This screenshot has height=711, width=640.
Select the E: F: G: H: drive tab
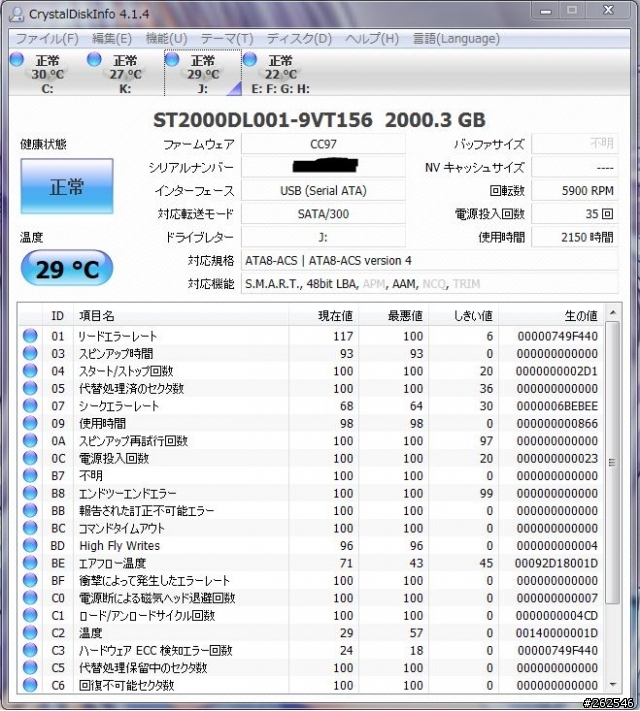(x=280, y=73)
